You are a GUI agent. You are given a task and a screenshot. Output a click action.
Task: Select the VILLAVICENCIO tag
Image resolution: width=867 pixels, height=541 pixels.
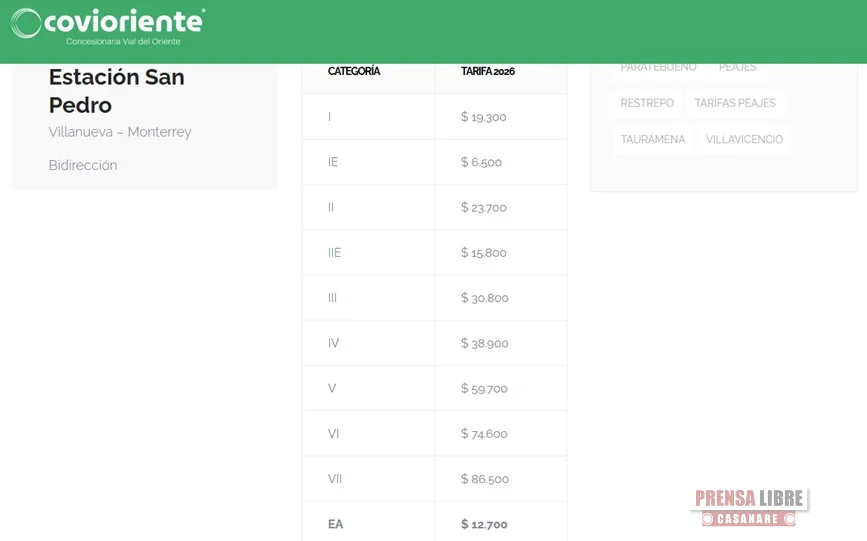point(744,139)
